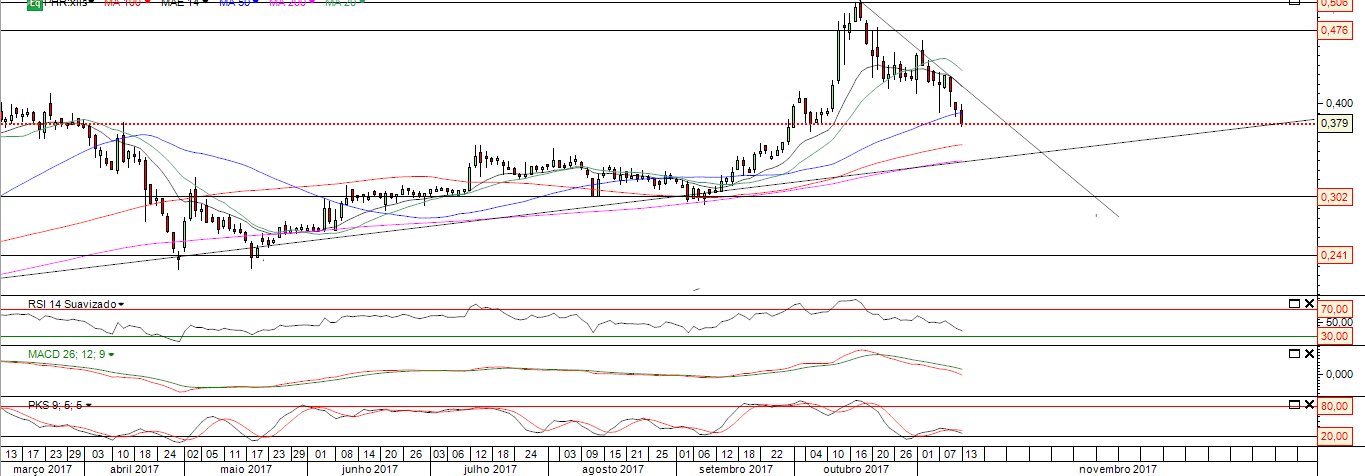The image size is (1365, 476).
Task: Close the RSI 14 Suavizado panel
Action: pos(1309,303)
